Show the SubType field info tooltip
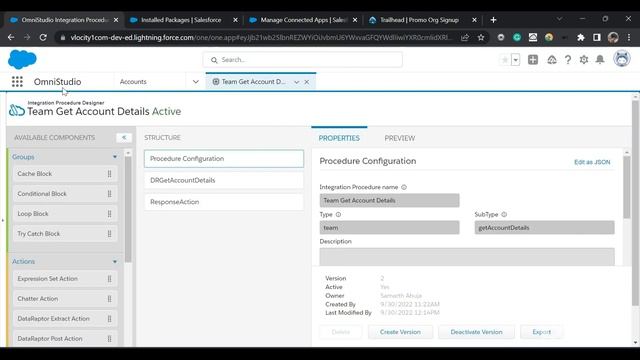The width and height of the screenshot is (640, 360). pyautogui.click(x=504, y=215)
